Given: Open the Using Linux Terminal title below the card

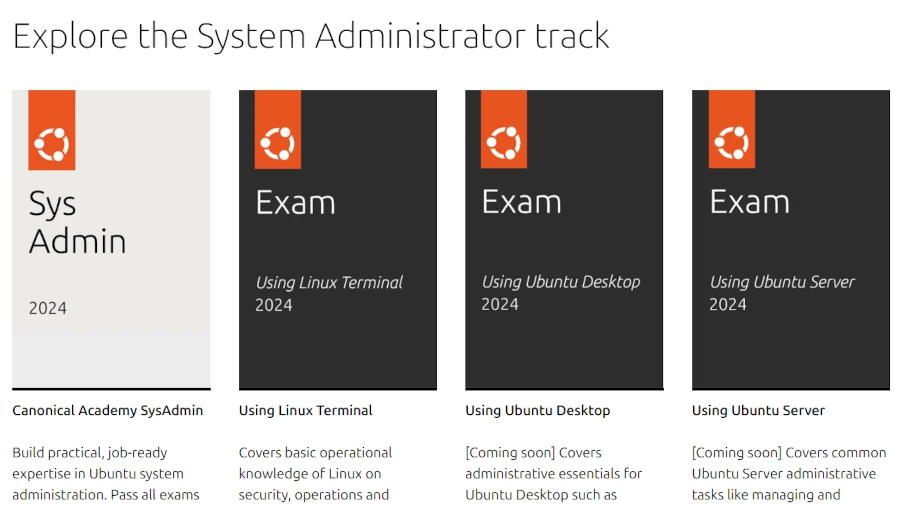Looking at the screenshot, I should pyautogui.click(x=305, y=410).
